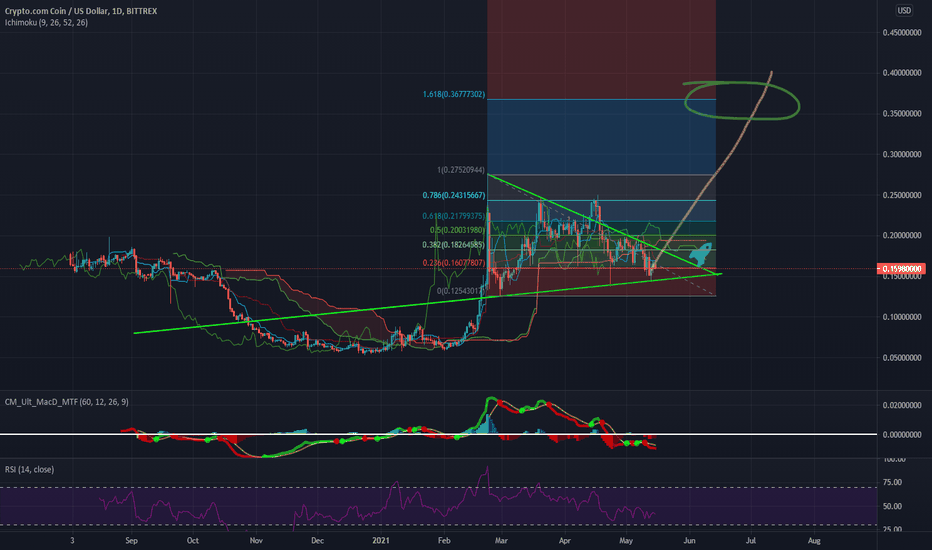Click the 2021 label on time axis
Viewport: 932px width, 550px height.
click(x=380, y=540)
